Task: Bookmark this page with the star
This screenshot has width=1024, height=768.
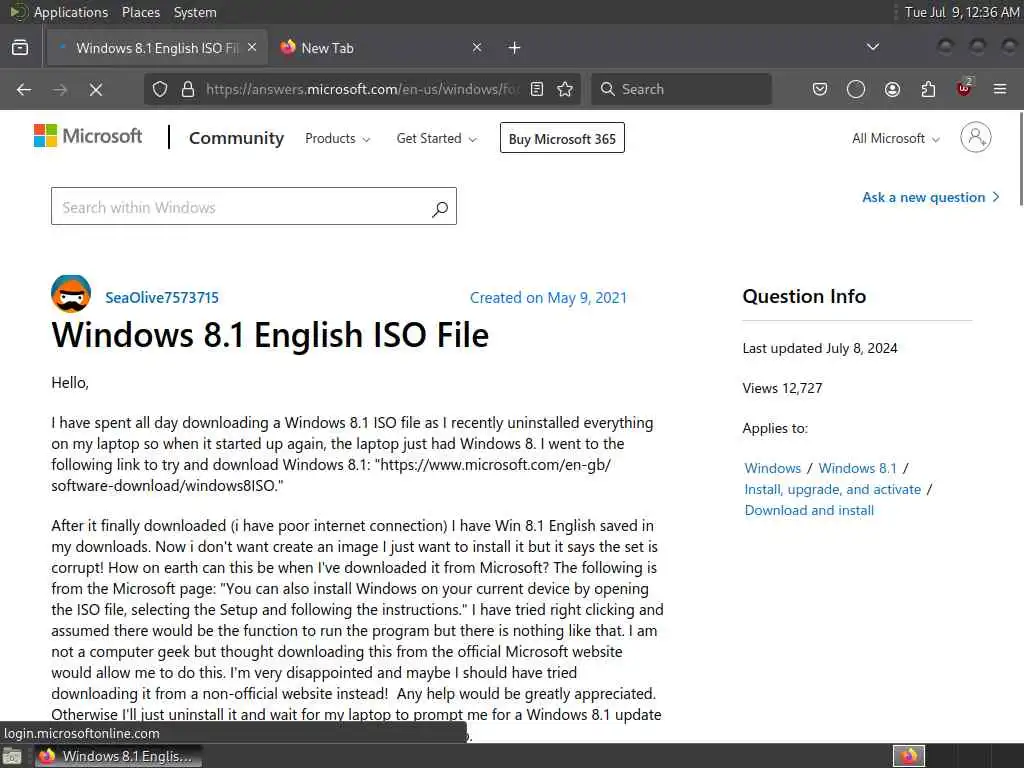Action: tap(566, 89)
